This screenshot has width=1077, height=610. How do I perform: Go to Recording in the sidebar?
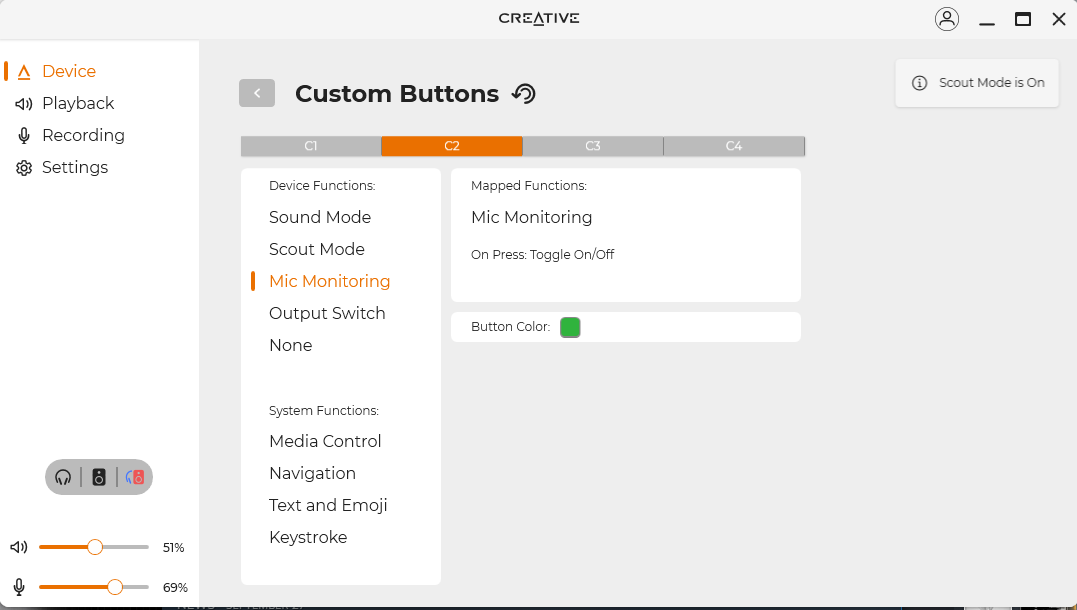(83, 135)
